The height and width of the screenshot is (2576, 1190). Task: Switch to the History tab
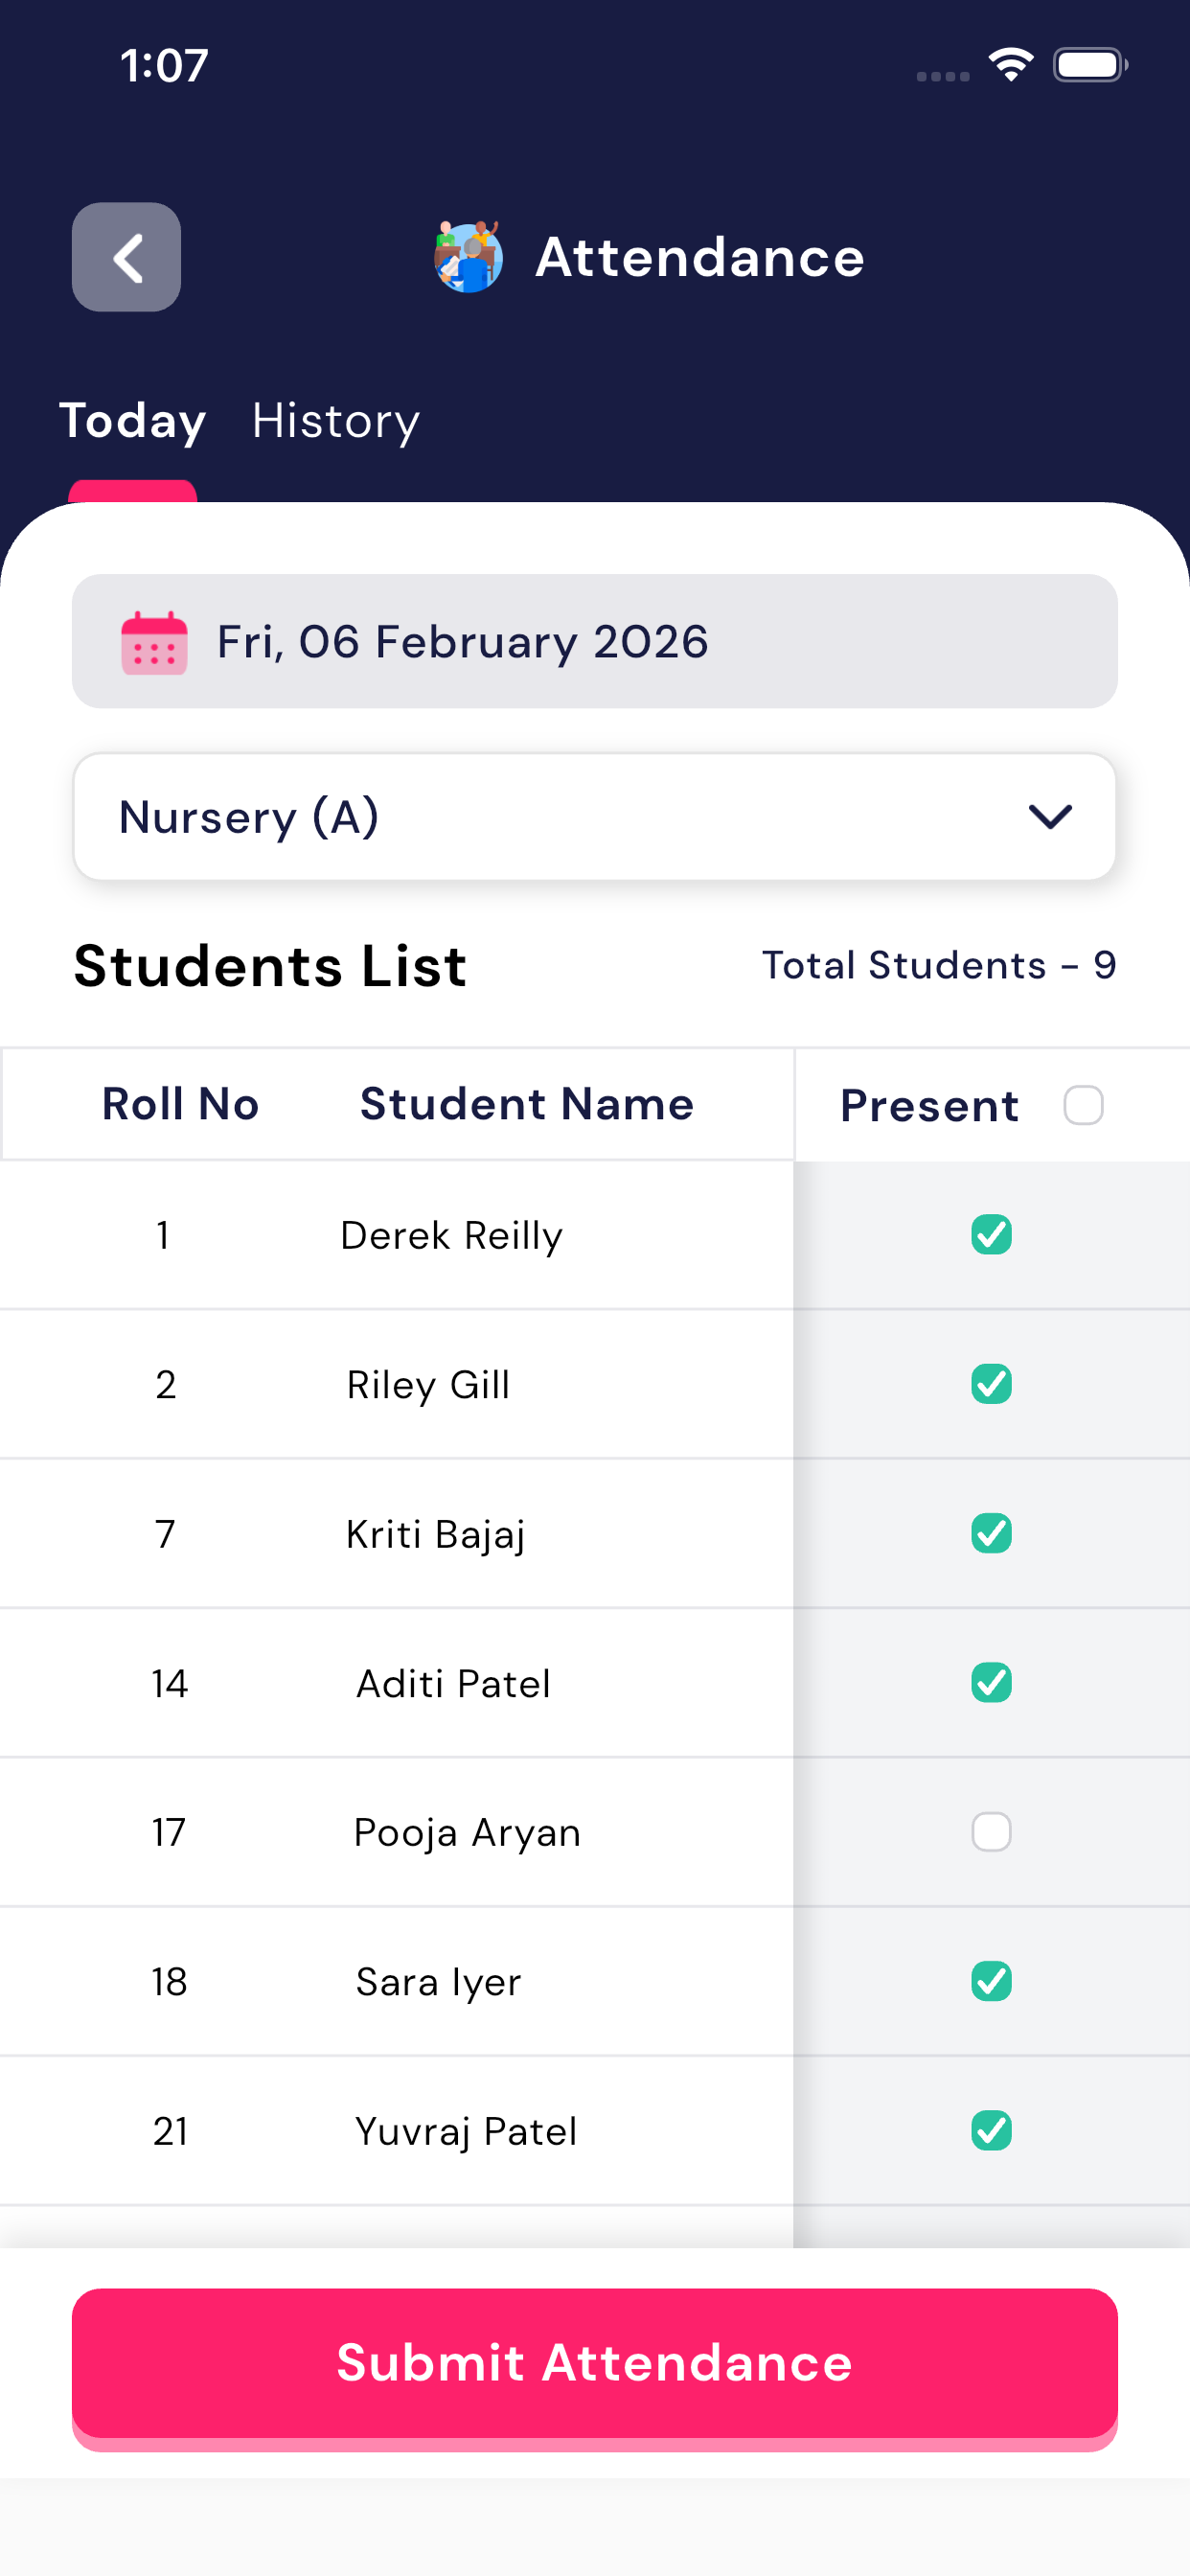point(335,421)
